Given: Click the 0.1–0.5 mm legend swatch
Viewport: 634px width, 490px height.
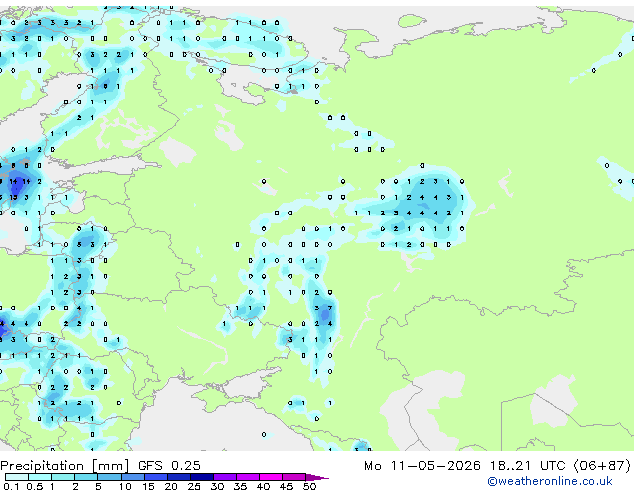Looking at the screenshot, I should [x=17, y=477].
